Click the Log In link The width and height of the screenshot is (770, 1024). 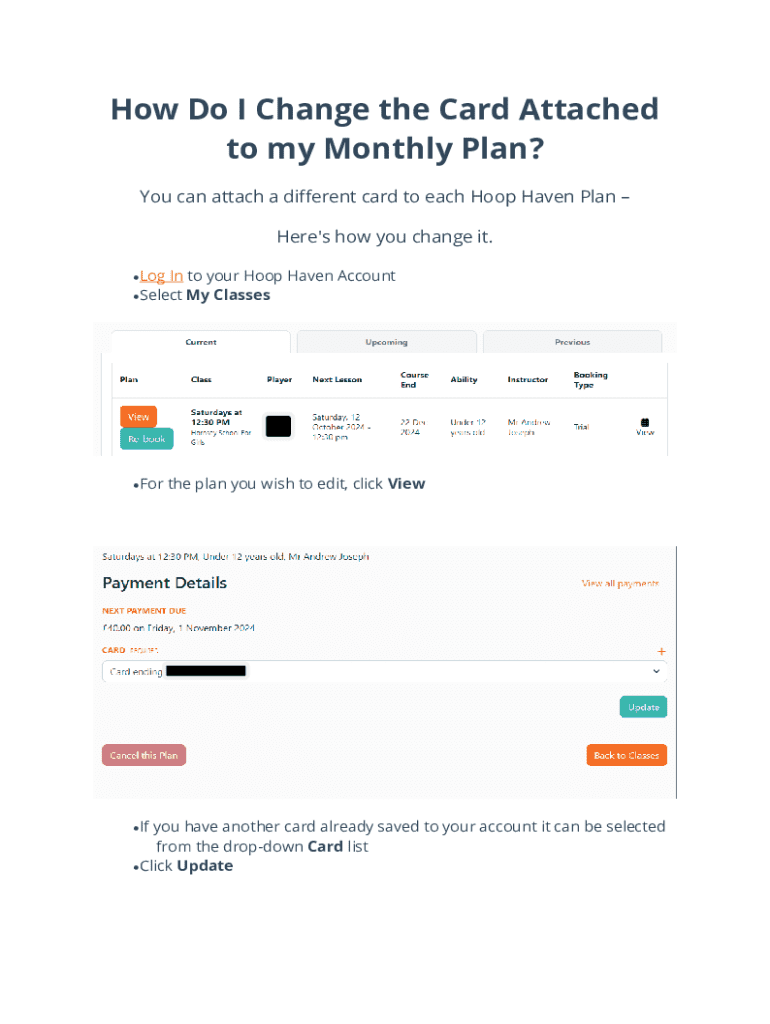(161, 276)
